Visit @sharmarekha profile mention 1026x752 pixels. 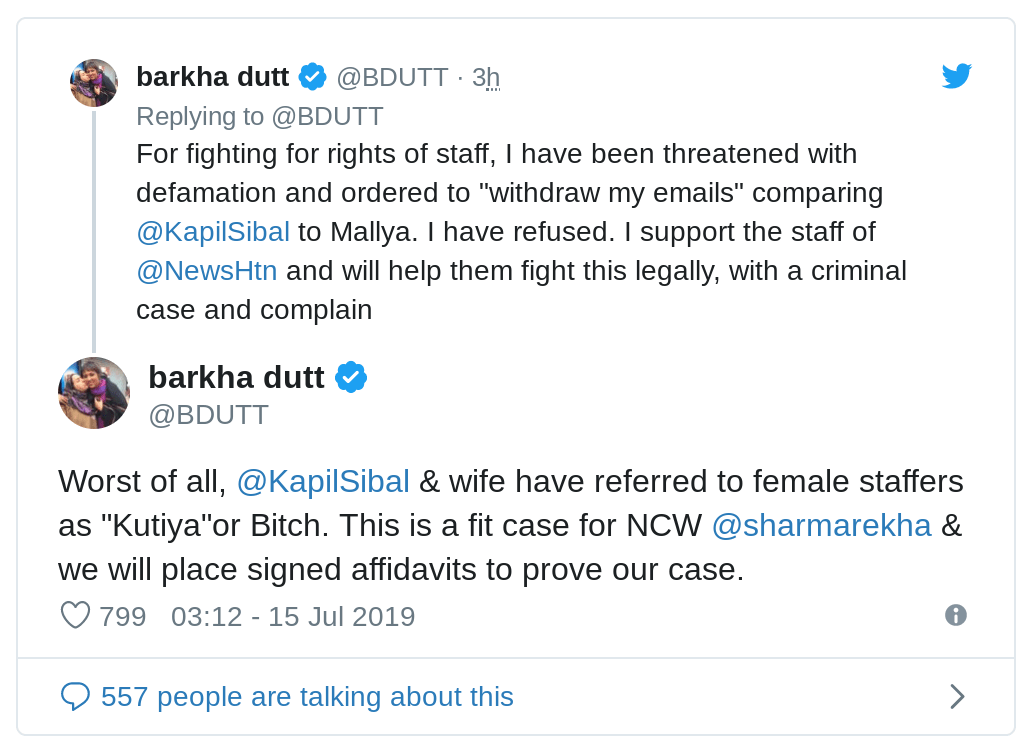(821, 525)
